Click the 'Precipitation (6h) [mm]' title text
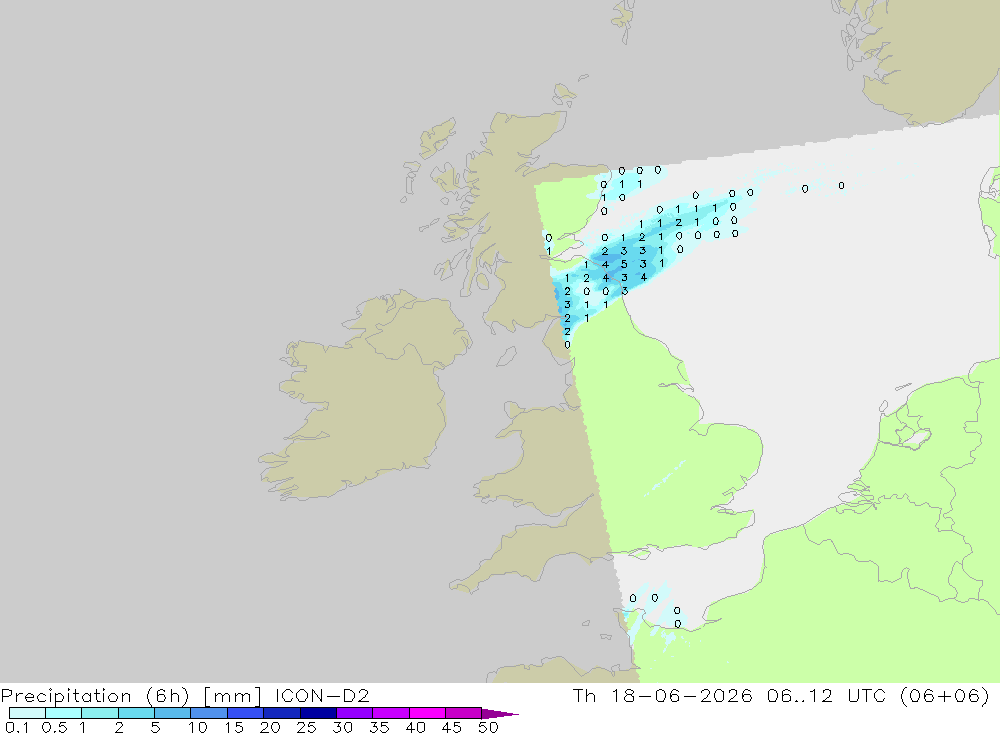Image resolution: width=1000 pixels, height=733 pixels. pyautogui.click(x=131, y=696)
